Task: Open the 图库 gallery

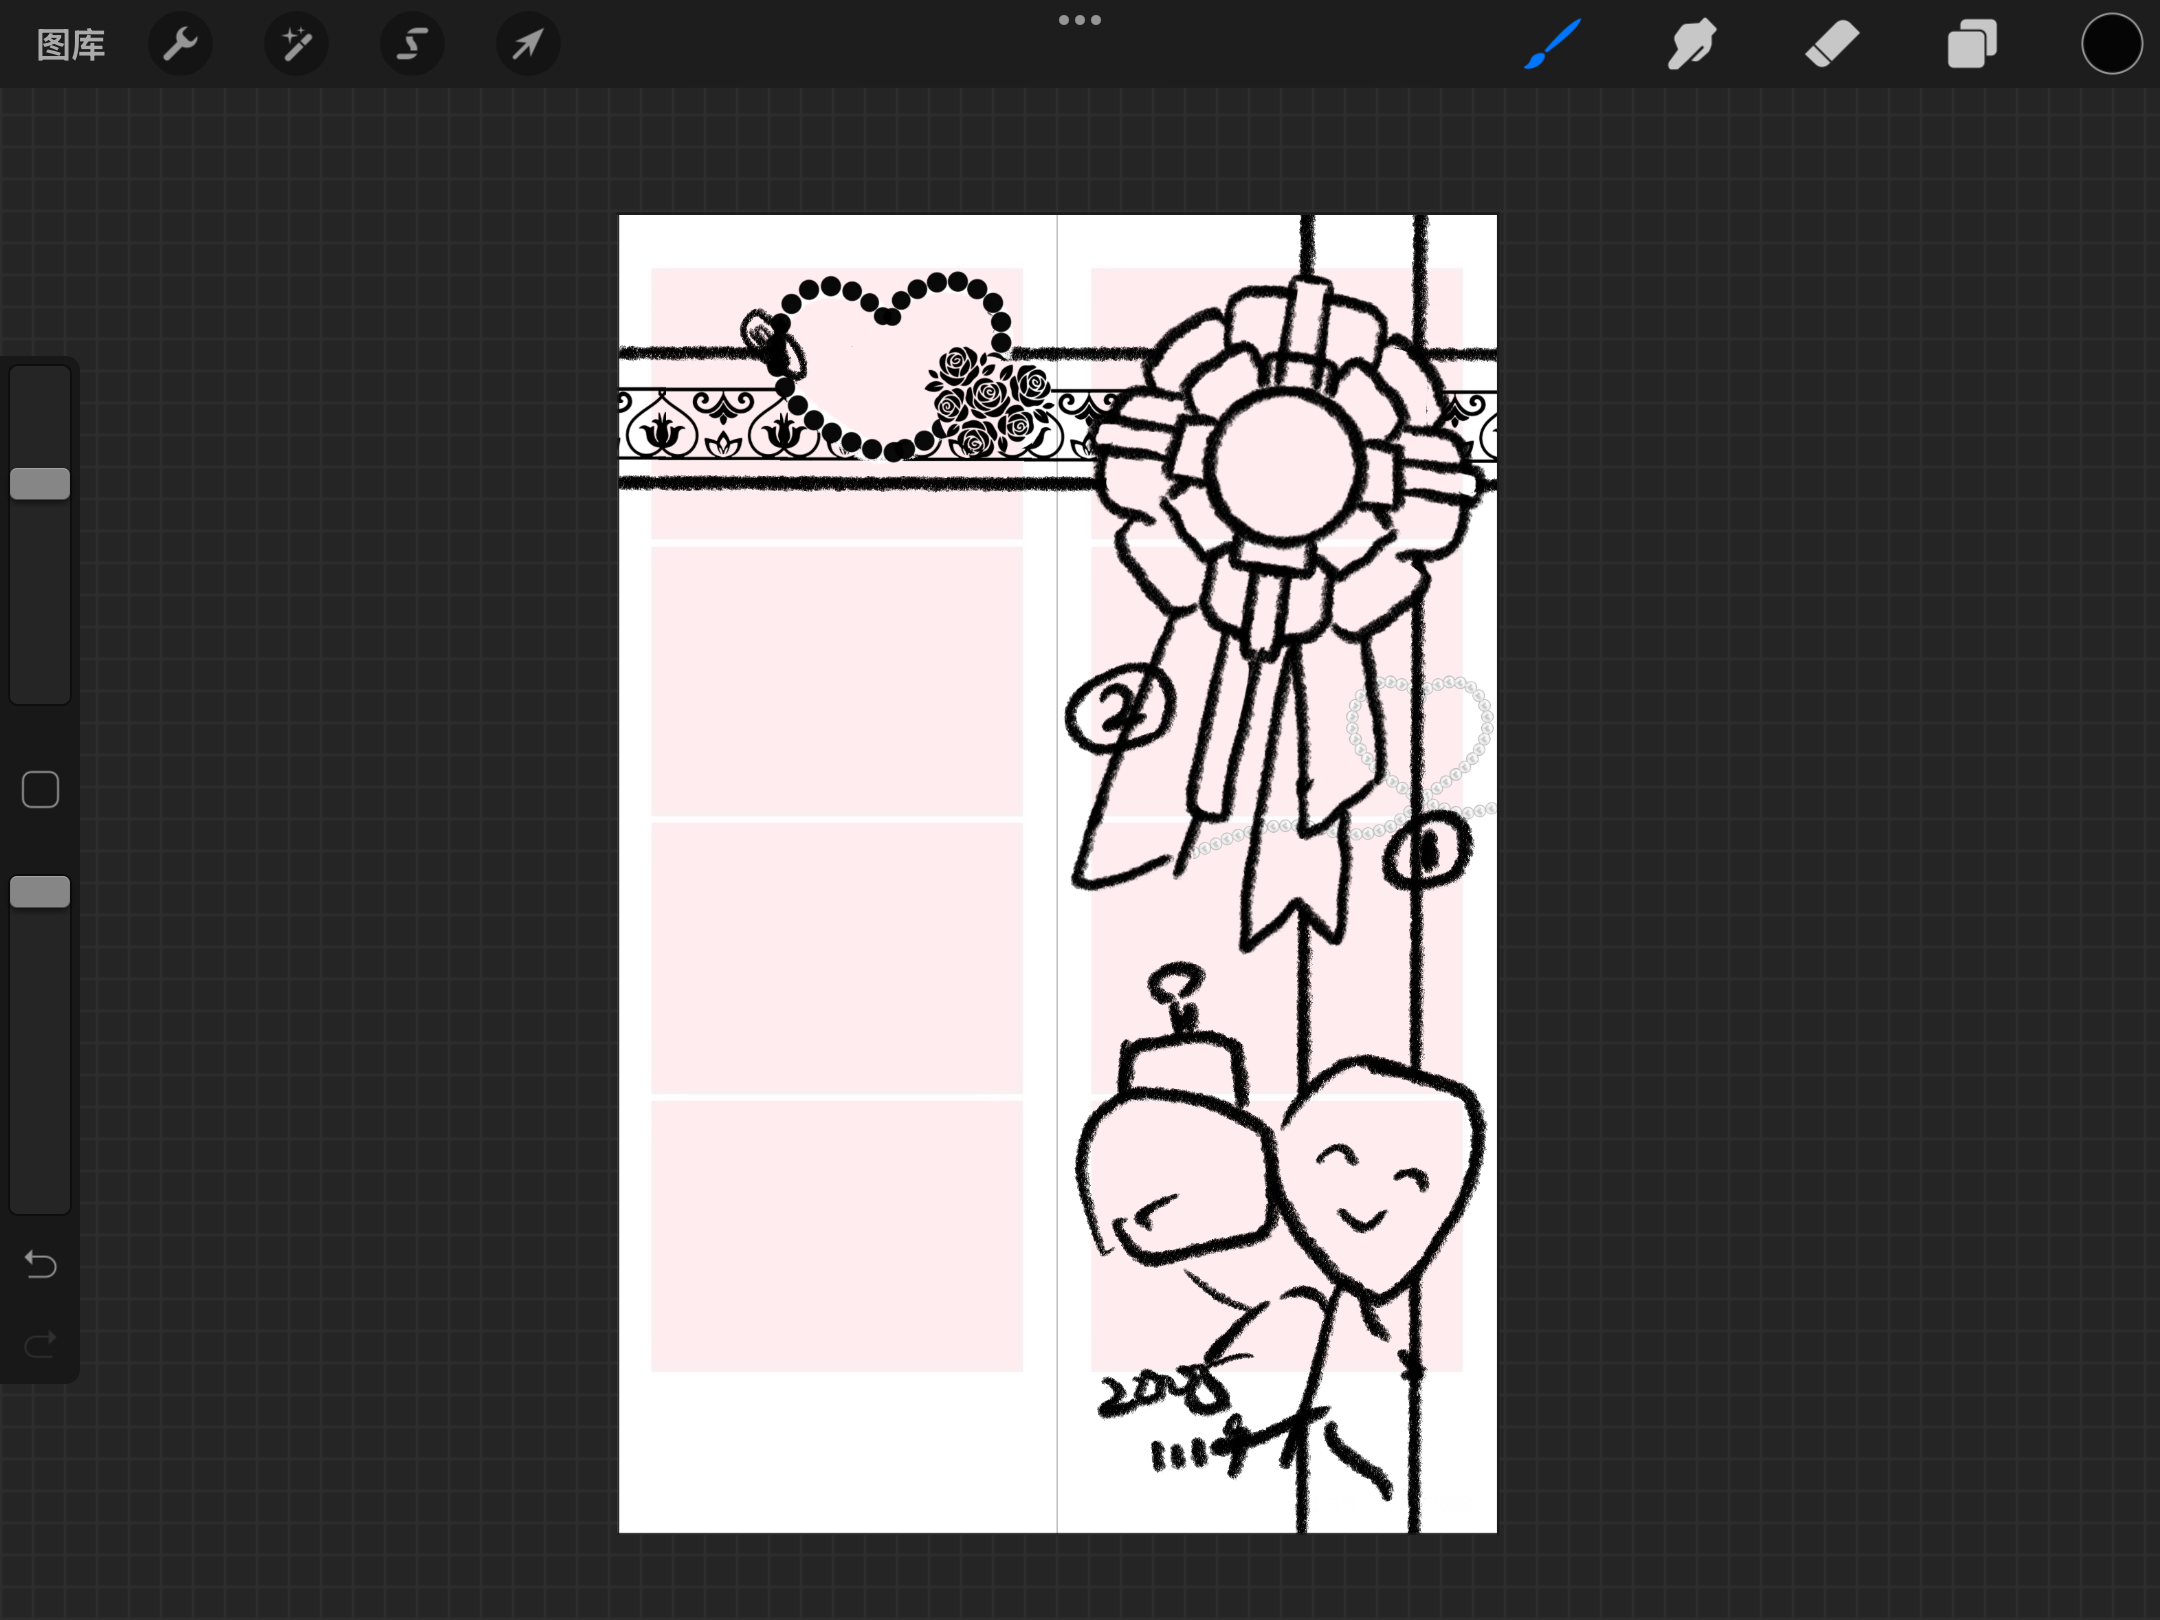Action: pos(71,45)
